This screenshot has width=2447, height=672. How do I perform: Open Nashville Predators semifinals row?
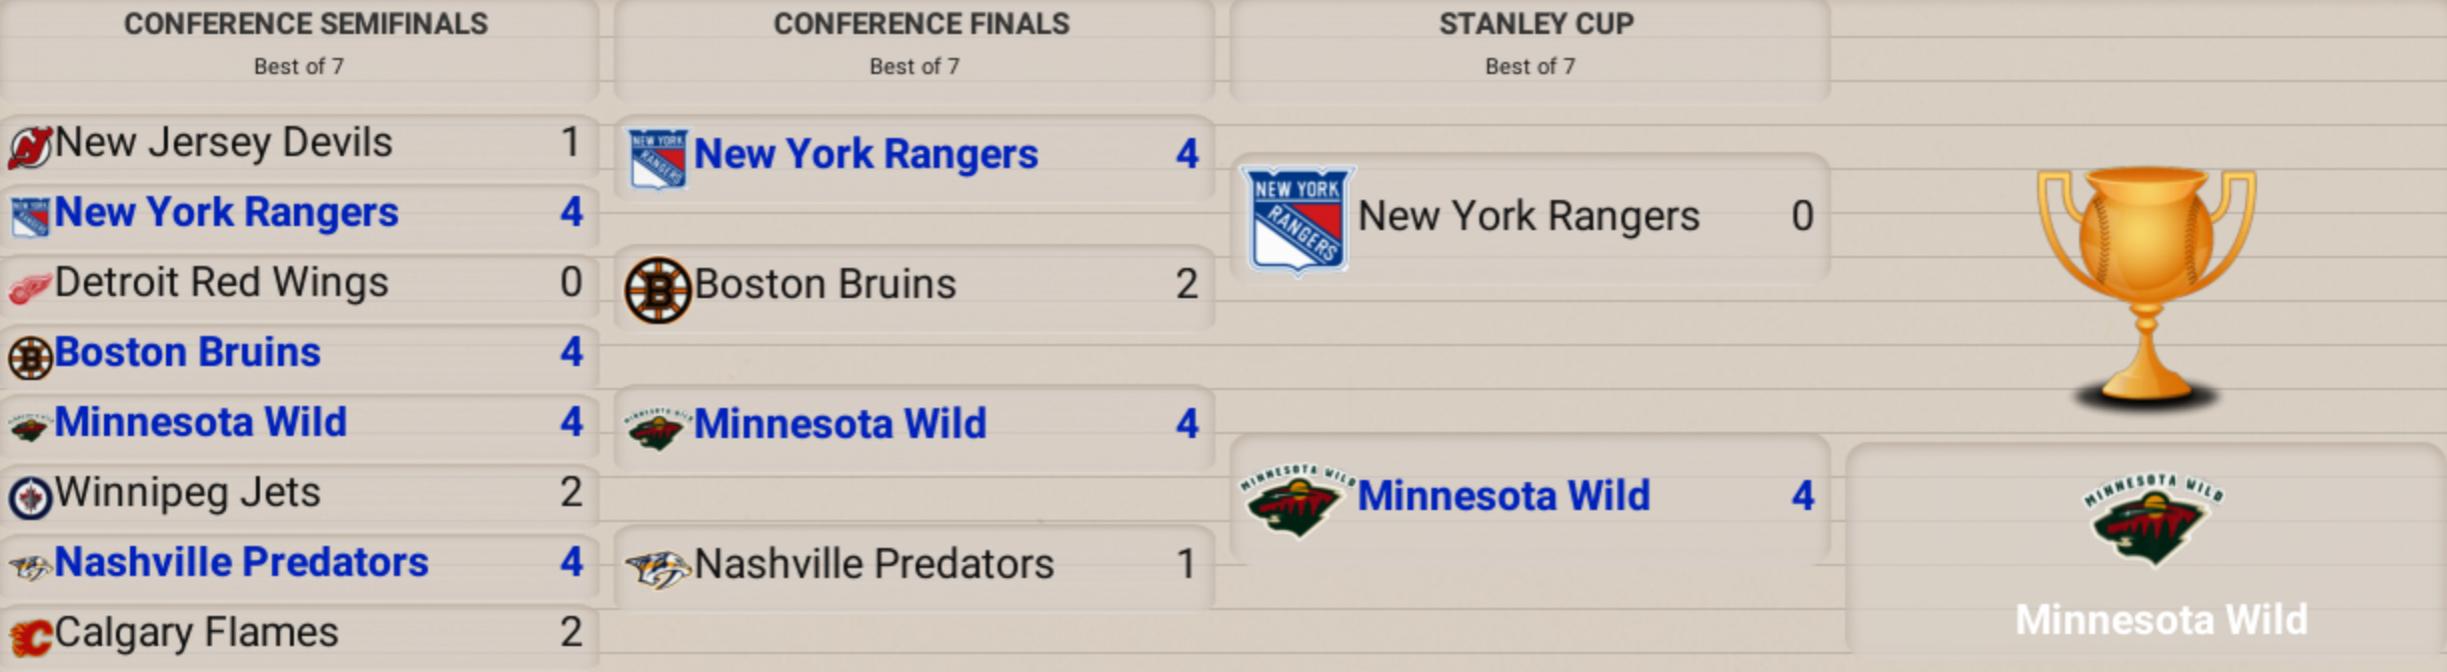(300, 563)
